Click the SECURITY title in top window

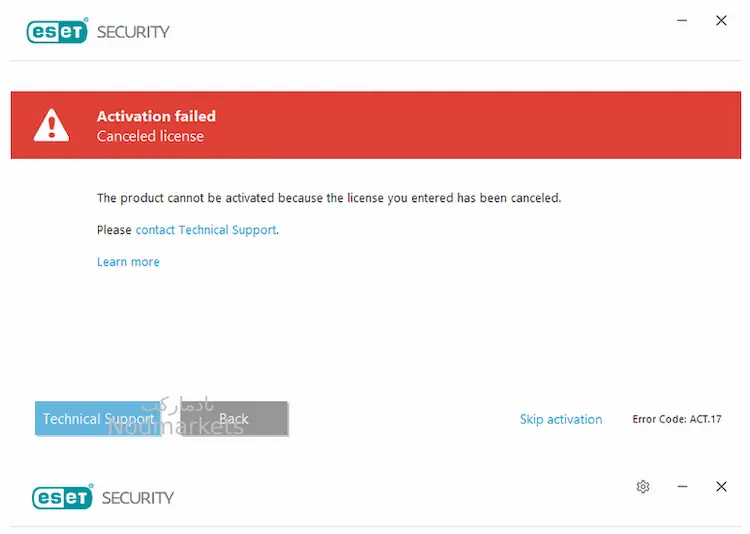pyautogui.click(x=133, y=32)
